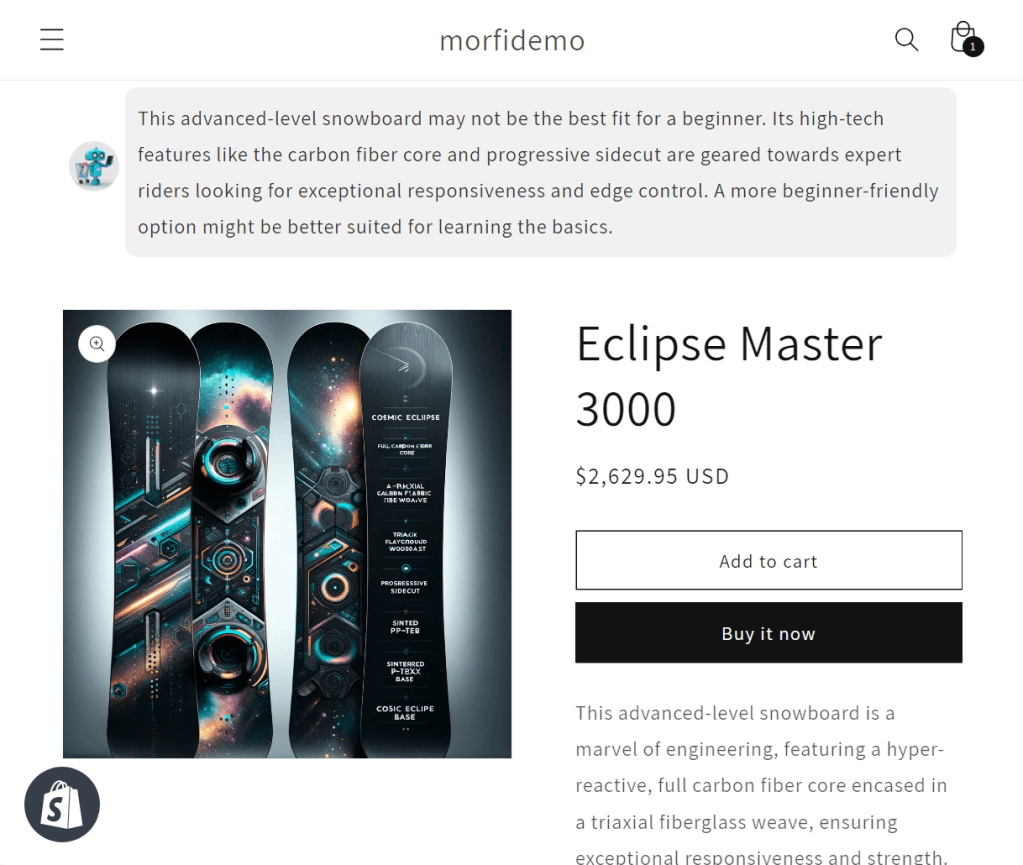This screenshot has width=1023, height=865.
Task: Click the Eclipse Master 3000 title
Action: point(729,376)
